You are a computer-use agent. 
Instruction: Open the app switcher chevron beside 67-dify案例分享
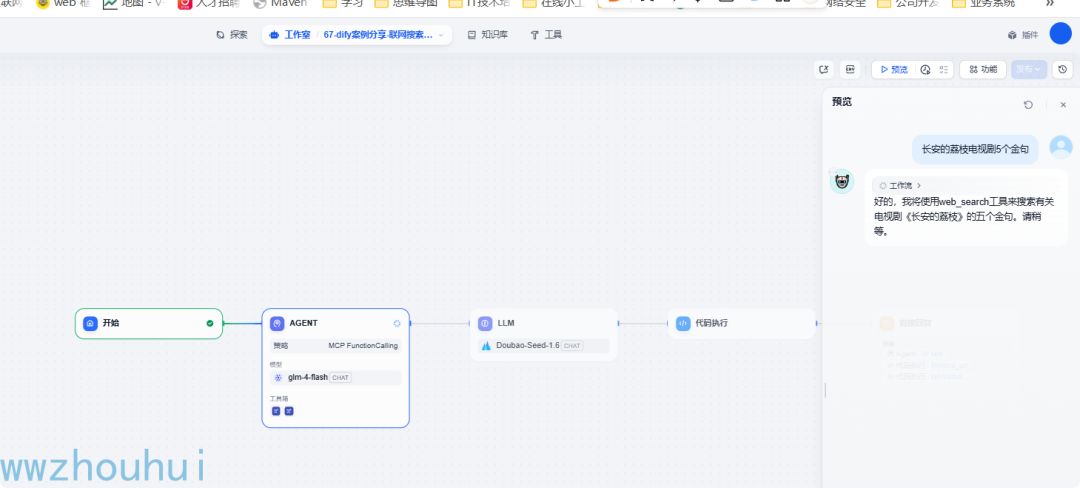(x=441, y=35)
